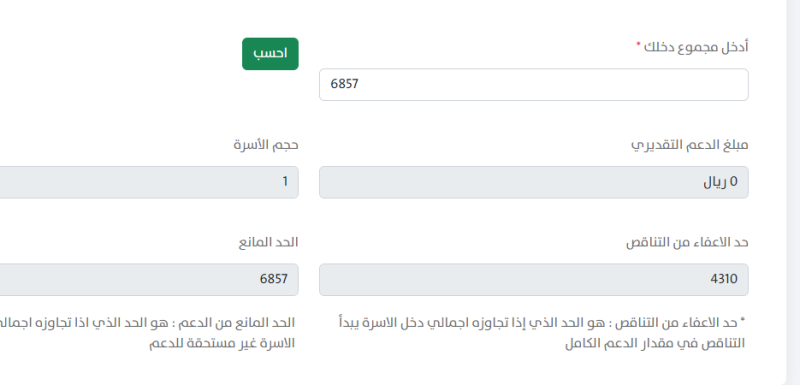This screenshot has height=385, width=800.
Task: Click the line التناقص في مقدار الدعم الكامل
Action: tap(655, 344)
